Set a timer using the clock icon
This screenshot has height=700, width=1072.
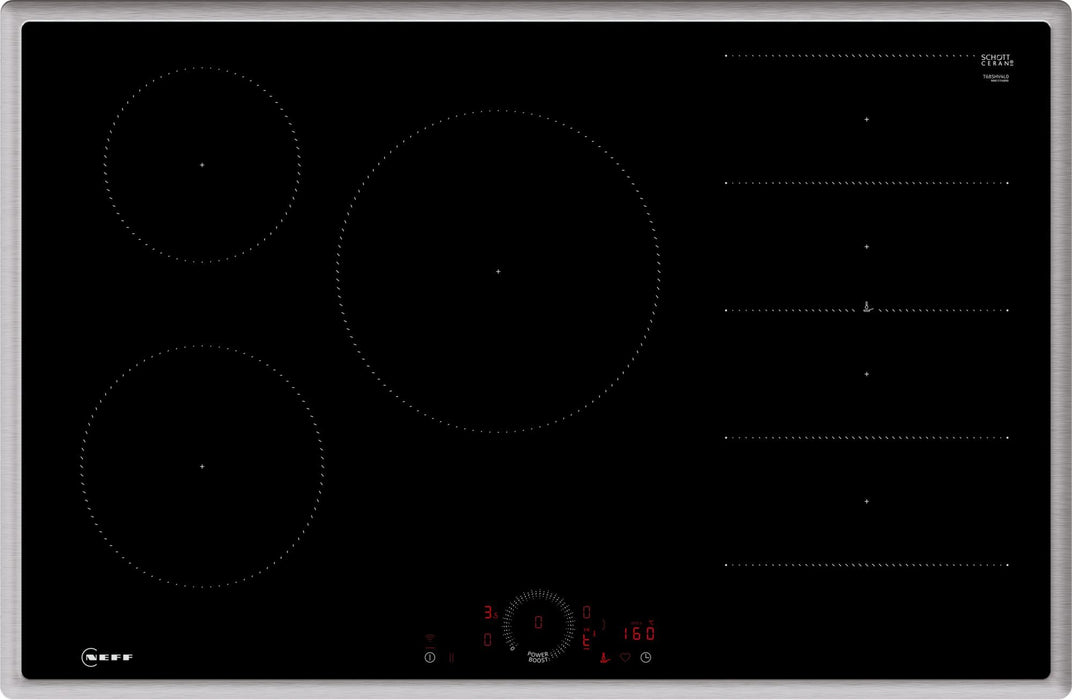coord(645,657)
